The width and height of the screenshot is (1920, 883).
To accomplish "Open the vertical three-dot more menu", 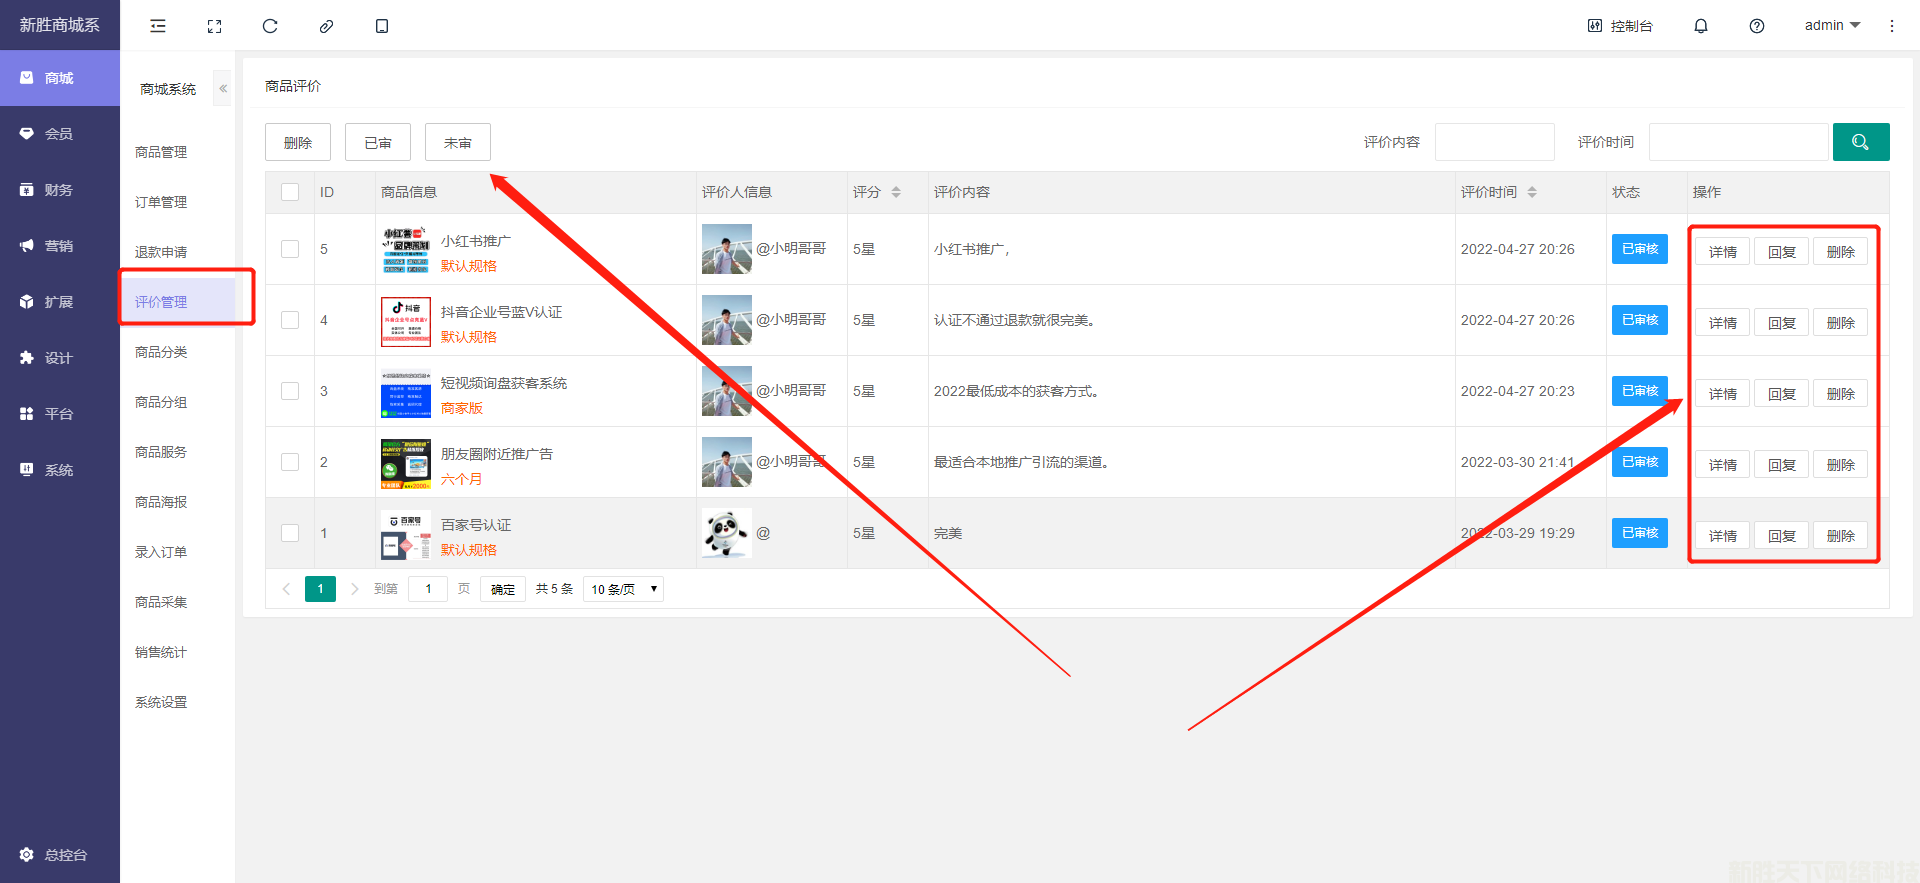I will click(x=1891, y=26).
